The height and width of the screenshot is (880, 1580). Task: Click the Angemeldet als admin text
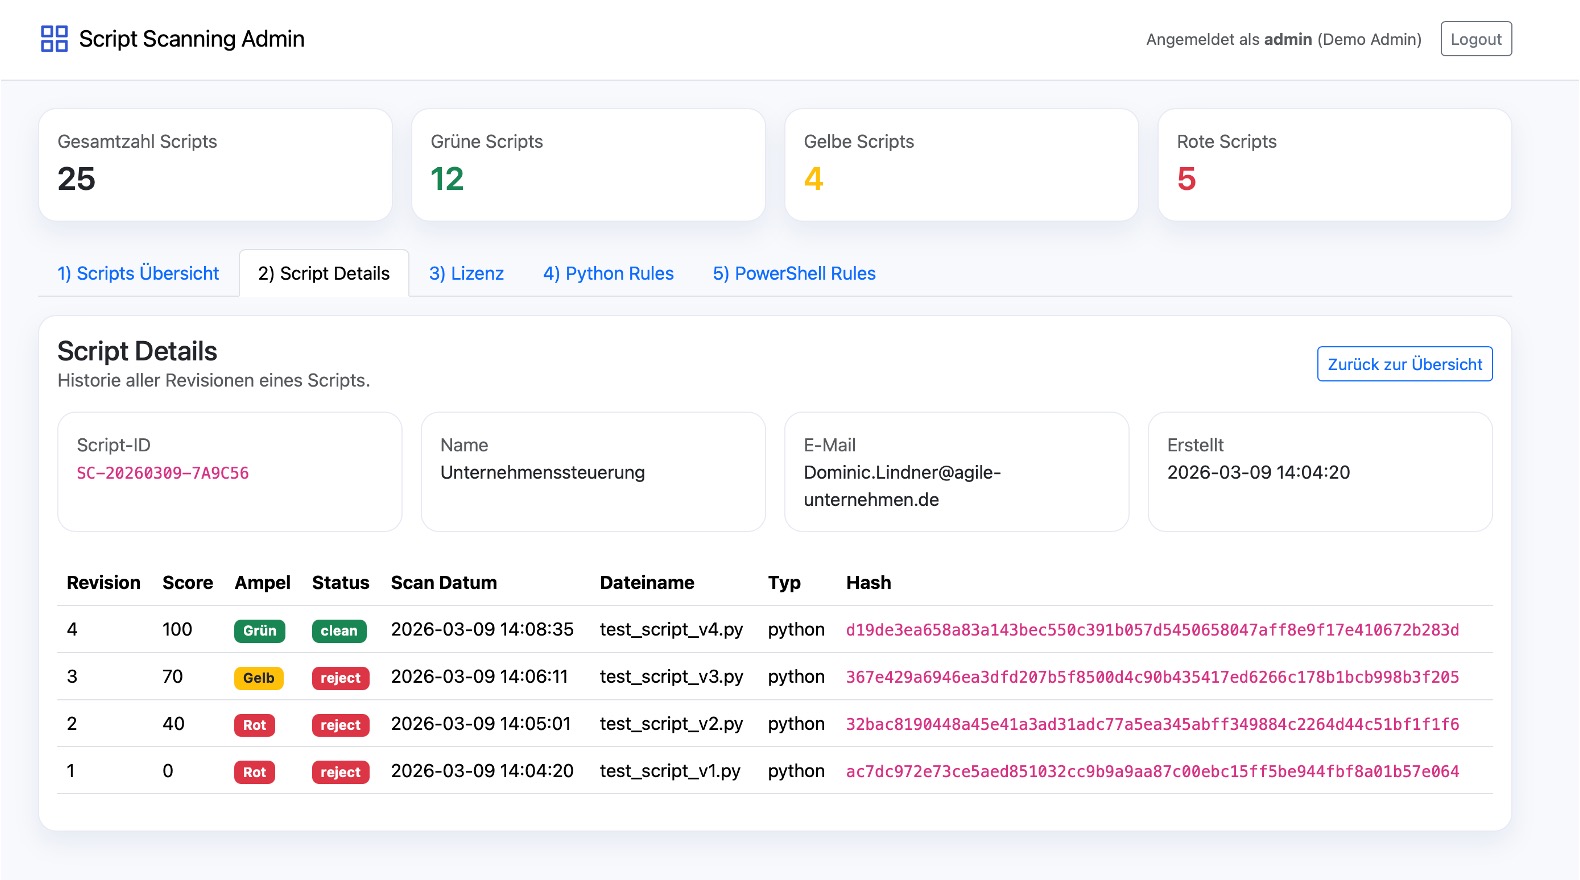point(1284,39)
